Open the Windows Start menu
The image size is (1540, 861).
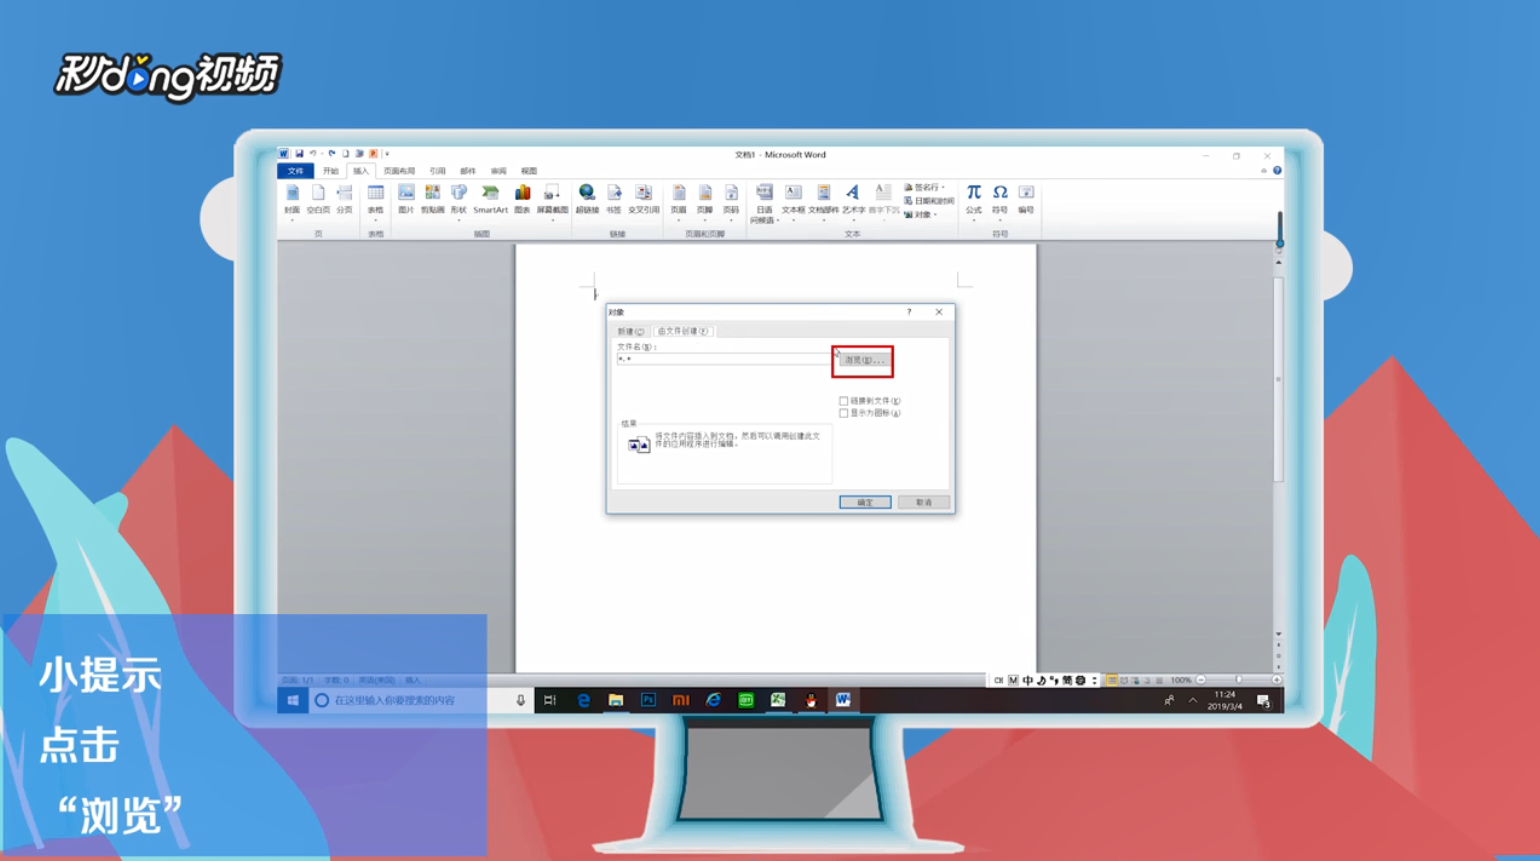point(293,700)
